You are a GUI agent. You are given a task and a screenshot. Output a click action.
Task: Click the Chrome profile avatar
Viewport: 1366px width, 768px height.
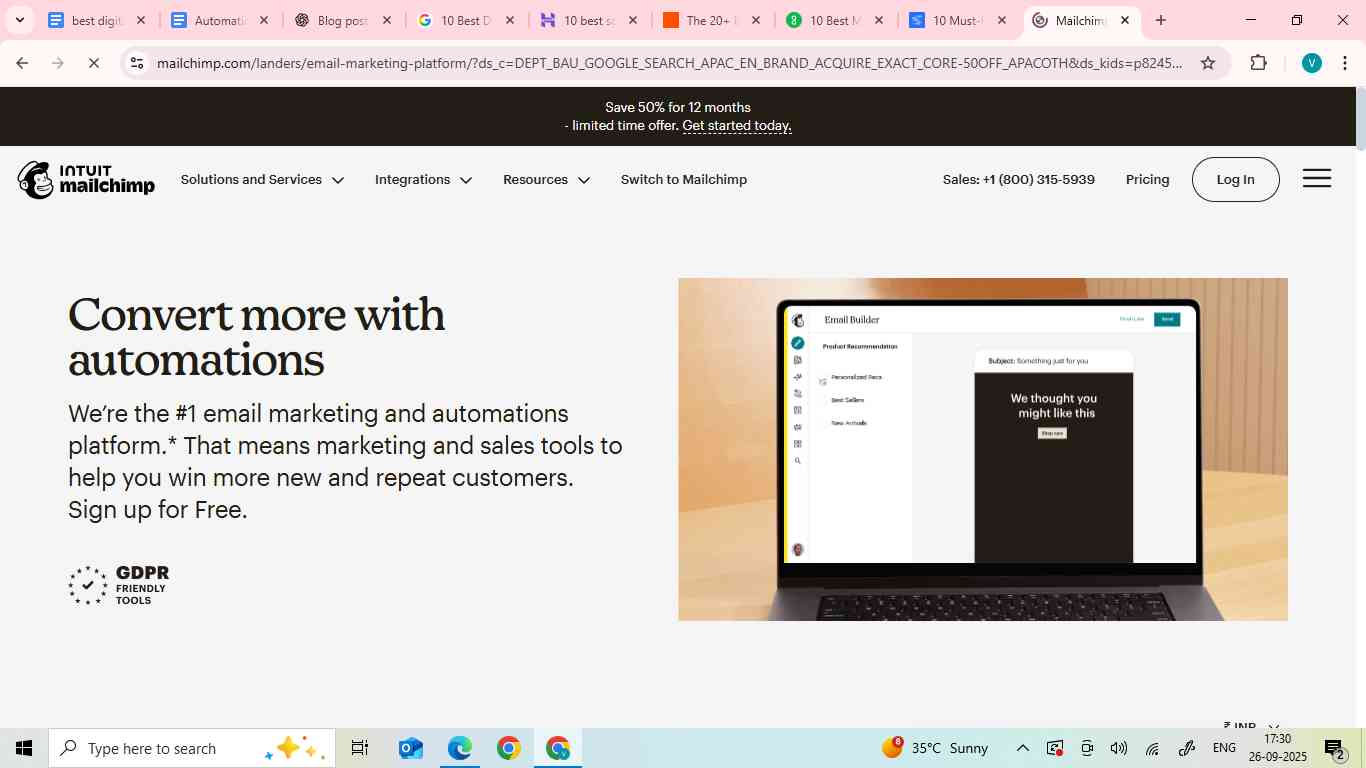coord(1311,62)
